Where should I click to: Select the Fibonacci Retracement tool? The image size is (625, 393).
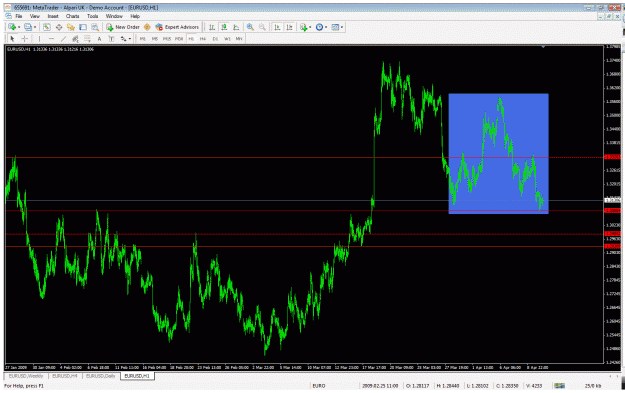[87, 39]
